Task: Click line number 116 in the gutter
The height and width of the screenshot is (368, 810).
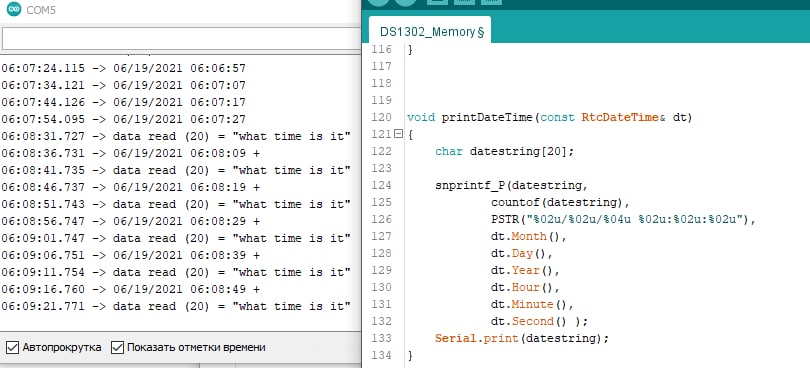Action: [382, 50]
